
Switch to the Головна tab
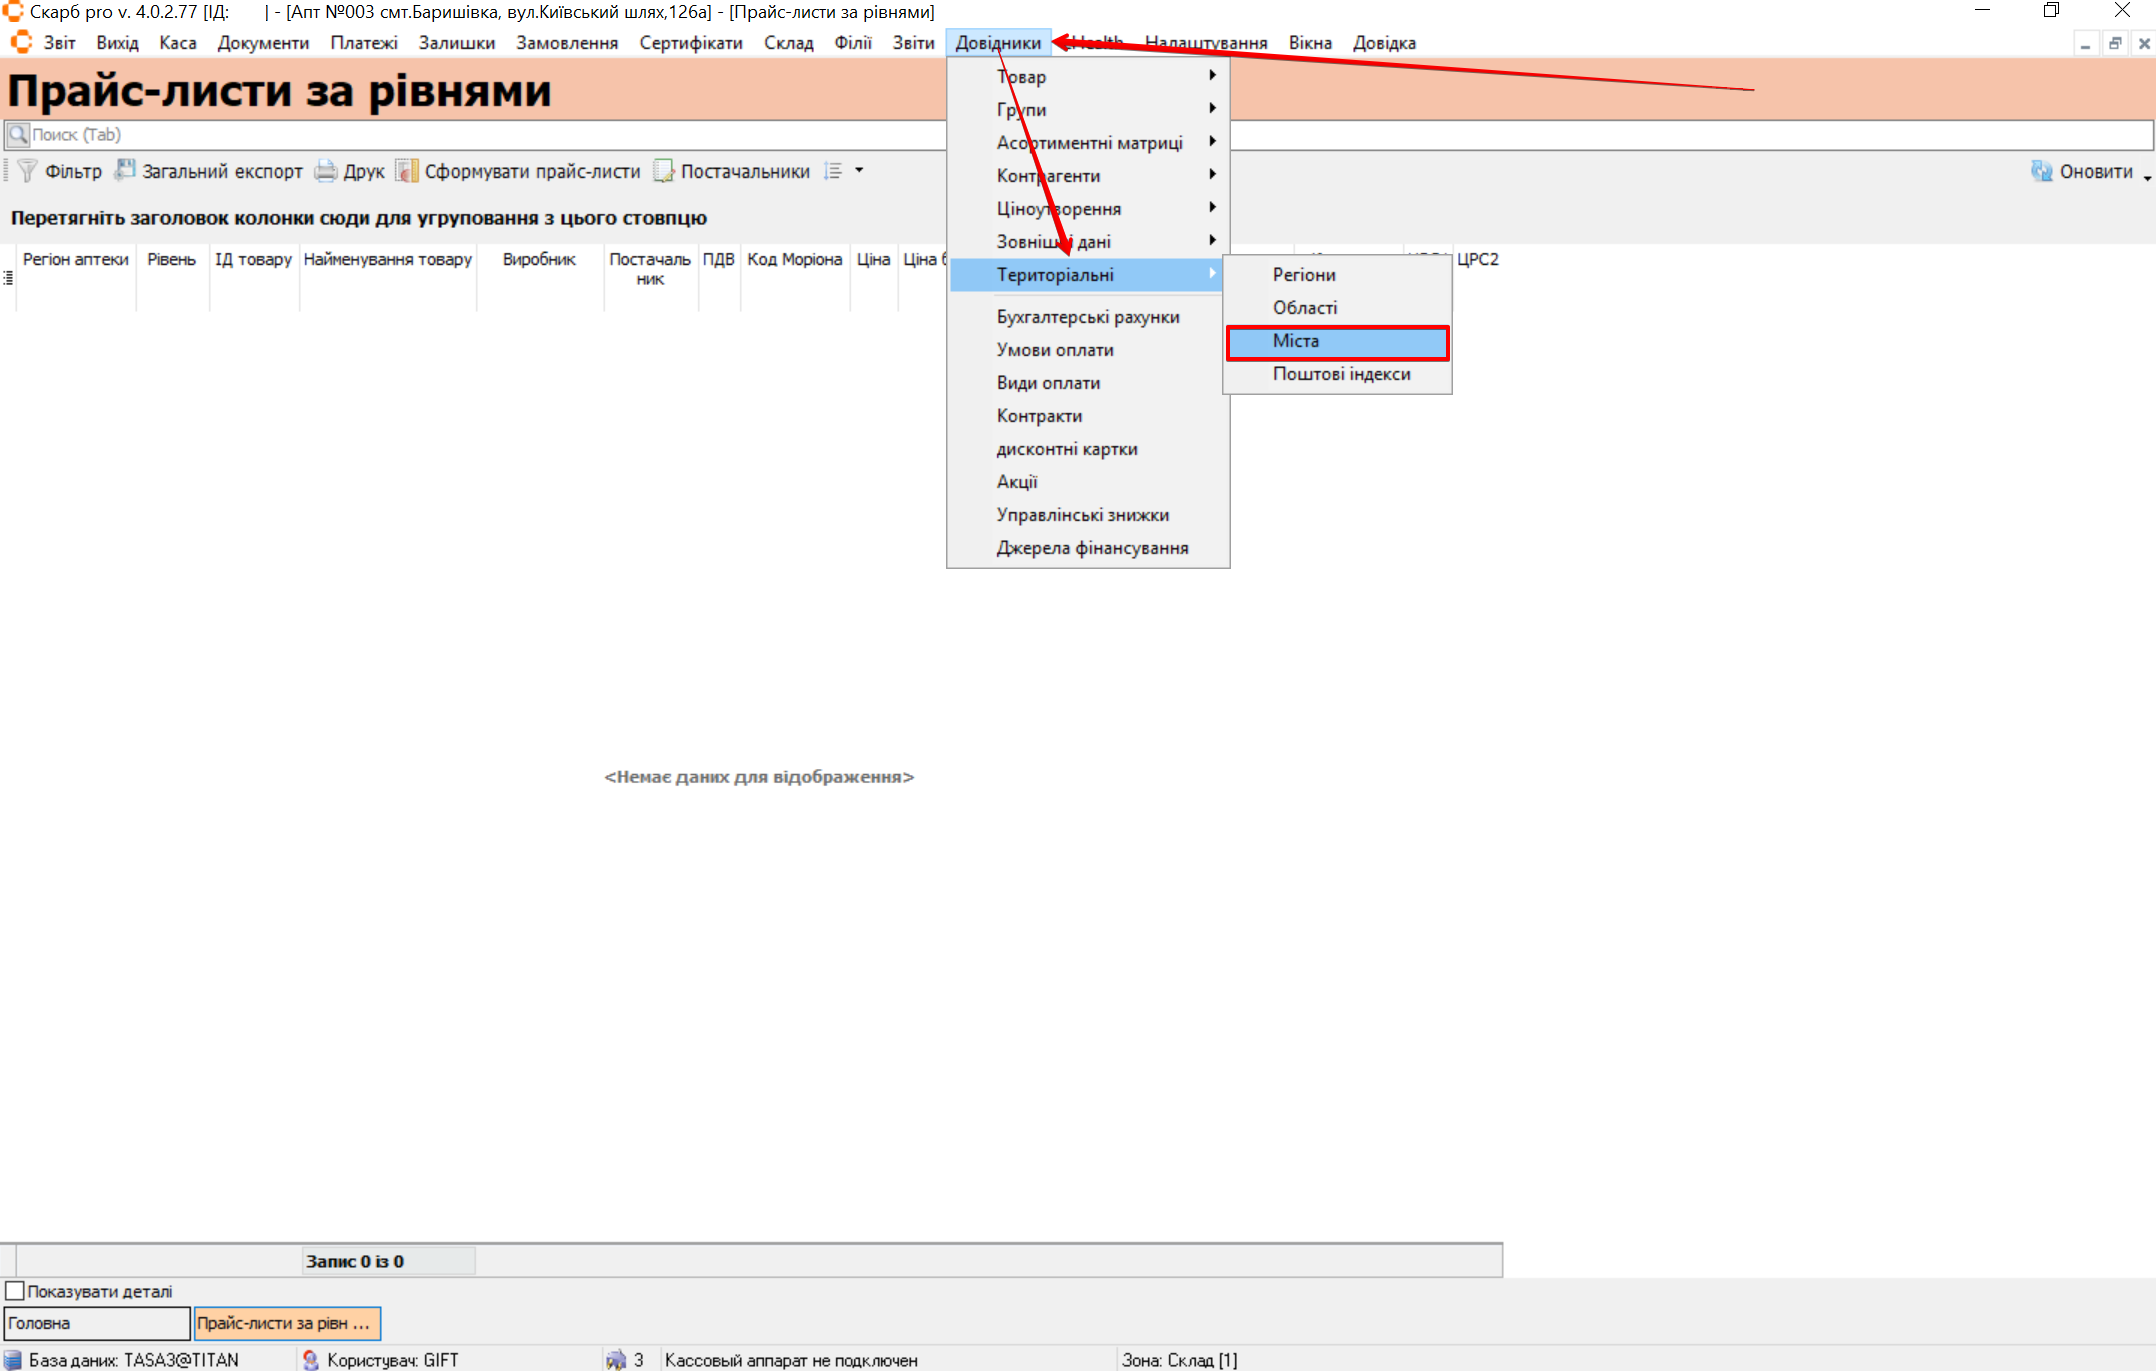click(x=96, y=1323)
